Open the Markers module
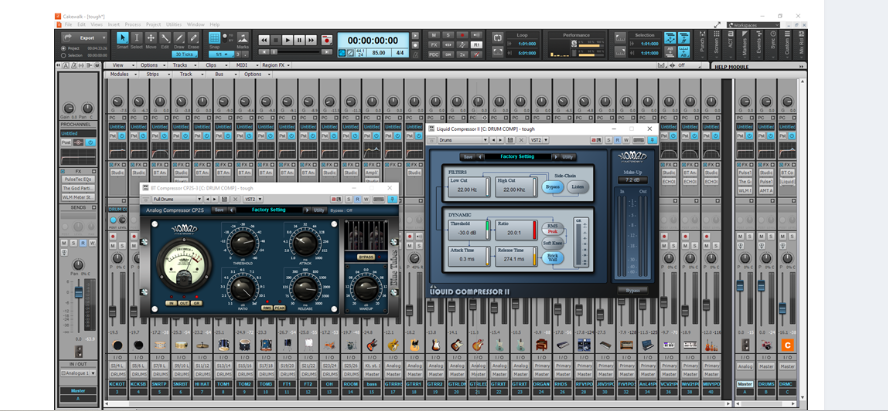 744,45
